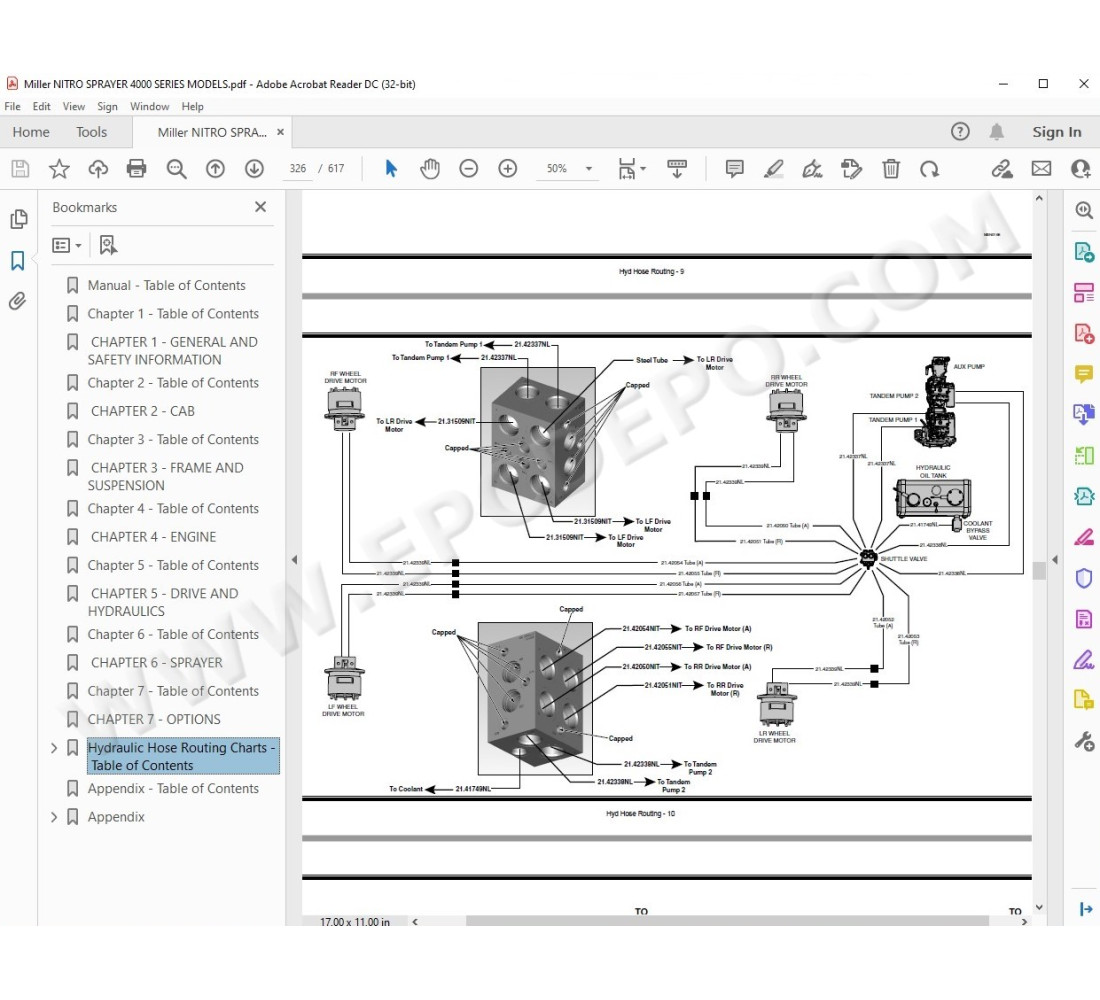This screenshot has height=1000, width=1100.
Task: Select the Highlight text pen tool
Action: coord(773,169)
